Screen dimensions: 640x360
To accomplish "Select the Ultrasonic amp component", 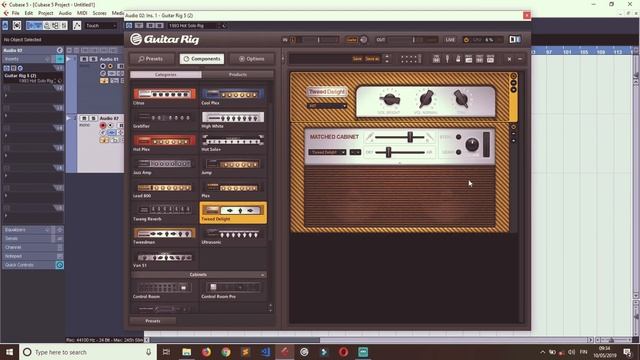I will pyautogui.click(x=233, y=236).
